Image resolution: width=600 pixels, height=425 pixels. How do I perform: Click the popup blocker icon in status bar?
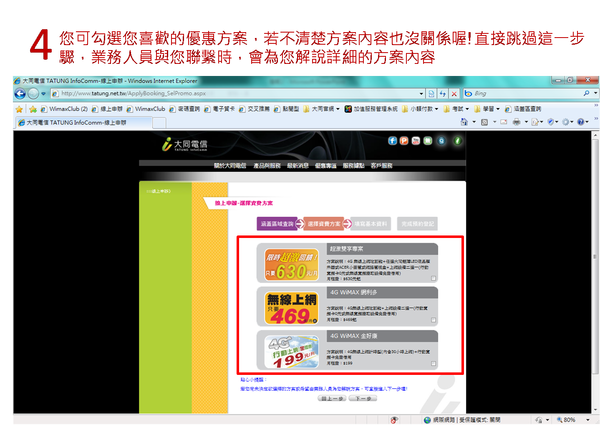[394, 420]
